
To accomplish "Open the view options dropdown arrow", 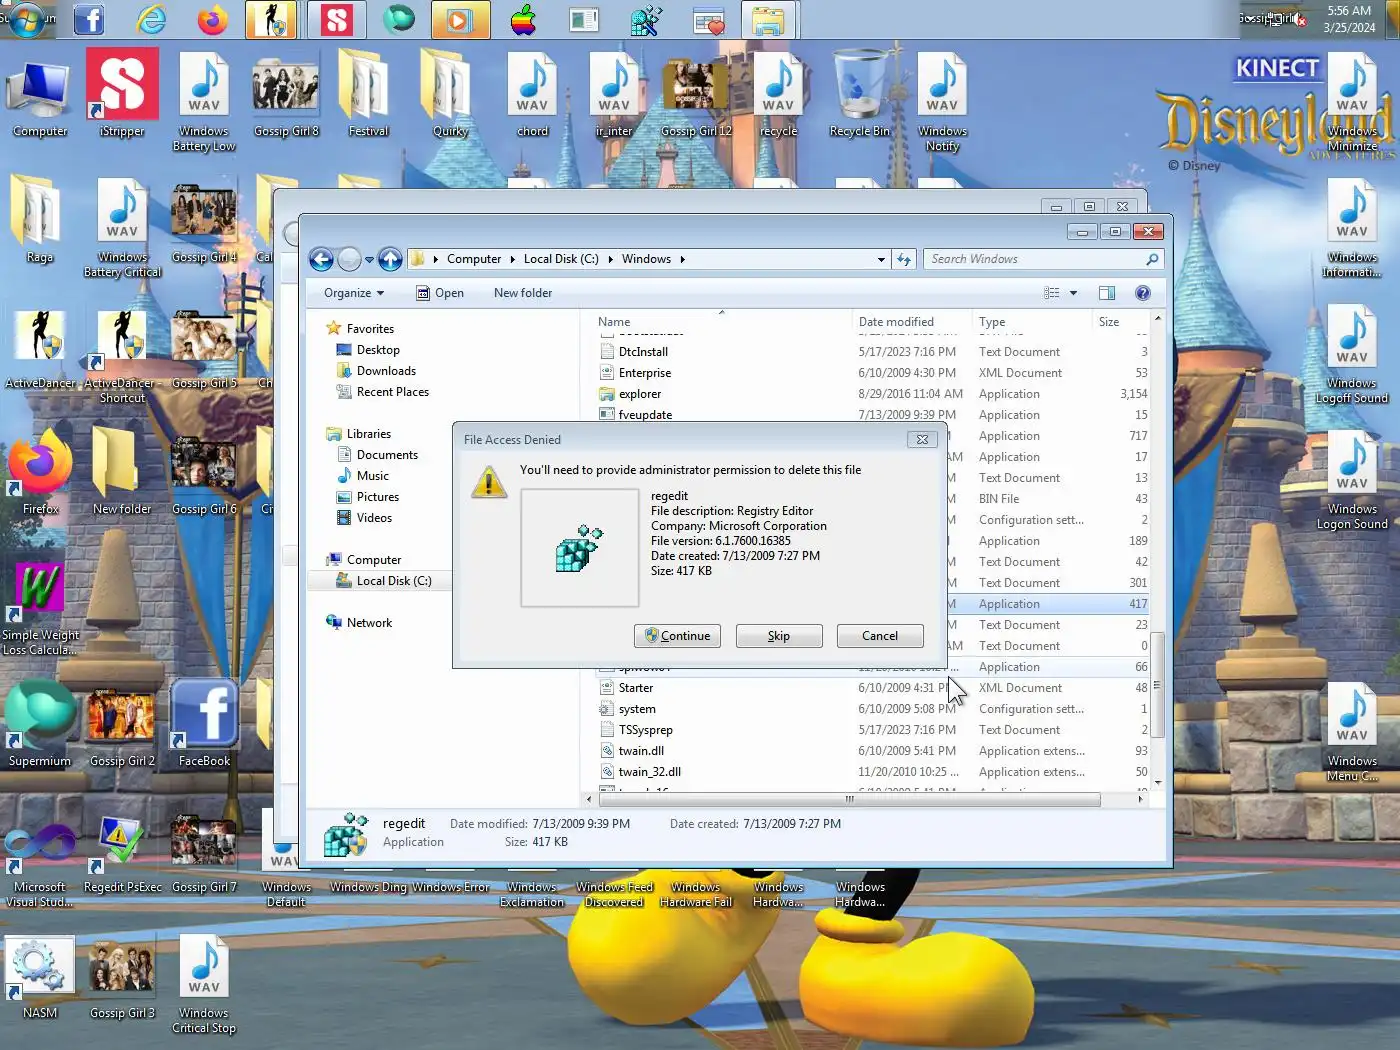I will 1073,293.
